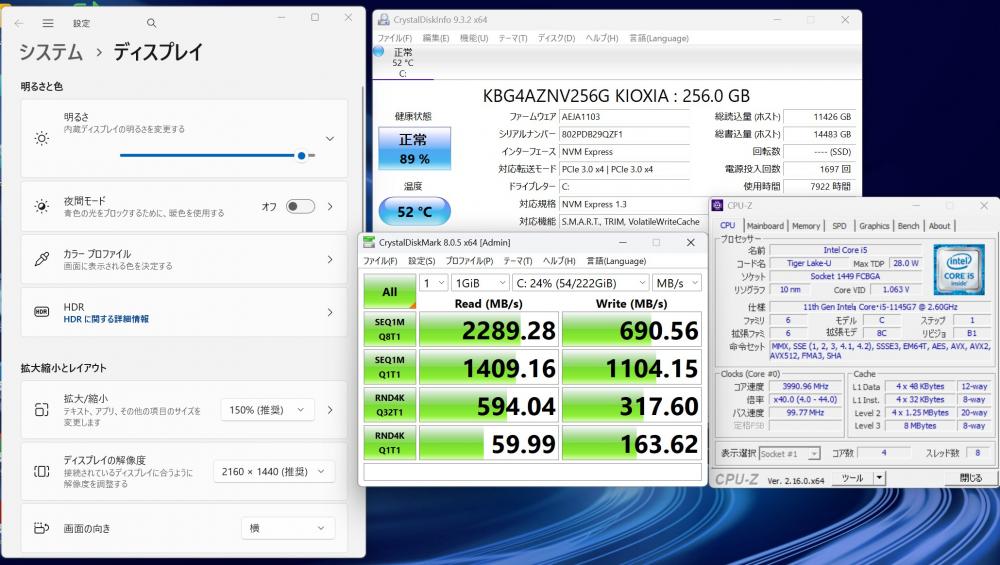Click the search icon in Settings
Screen dimensions: 1000x565
[151, 22]
